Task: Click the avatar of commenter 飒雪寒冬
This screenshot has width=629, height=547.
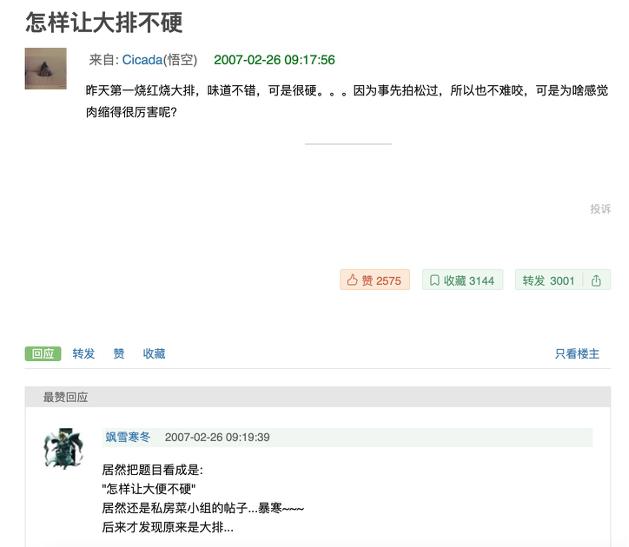Action: coord(63,448)
